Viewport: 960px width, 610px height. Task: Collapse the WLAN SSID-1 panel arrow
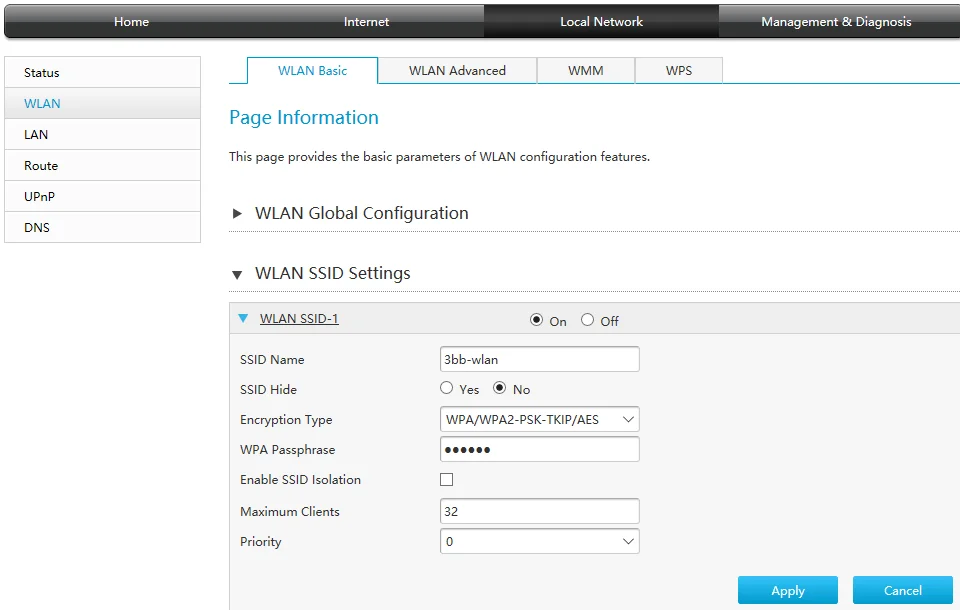[x=242, y=319]
